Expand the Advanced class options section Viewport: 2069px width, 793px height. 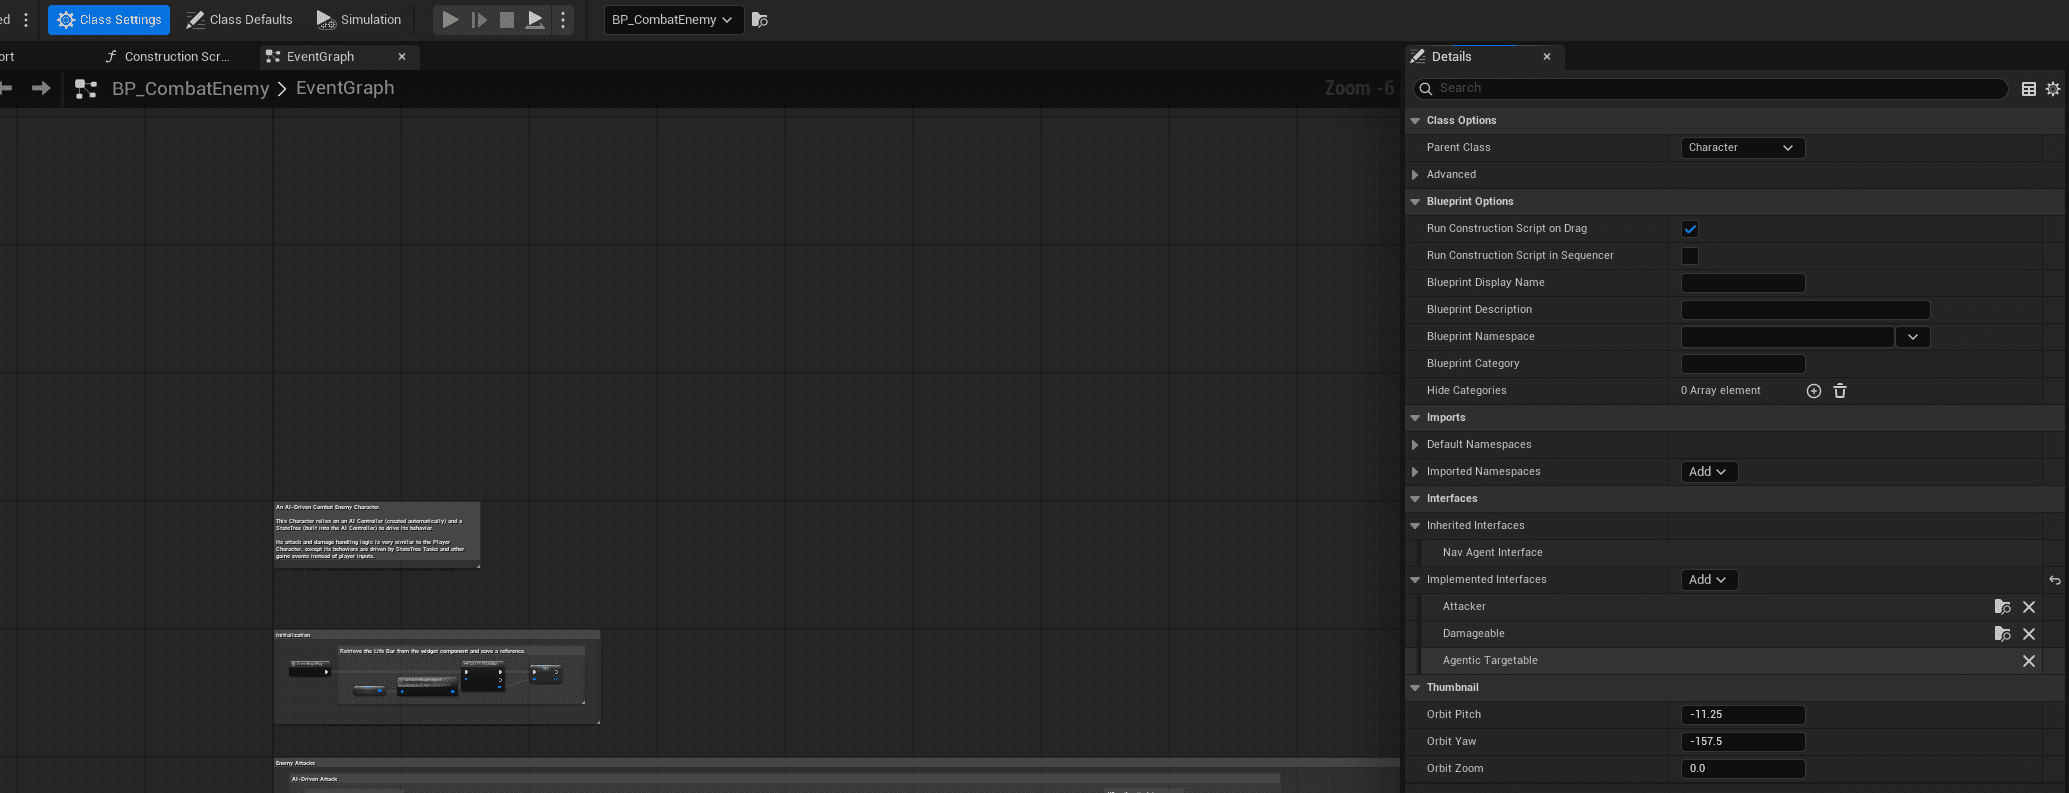pyautogui.click(x=1415, y=175)
